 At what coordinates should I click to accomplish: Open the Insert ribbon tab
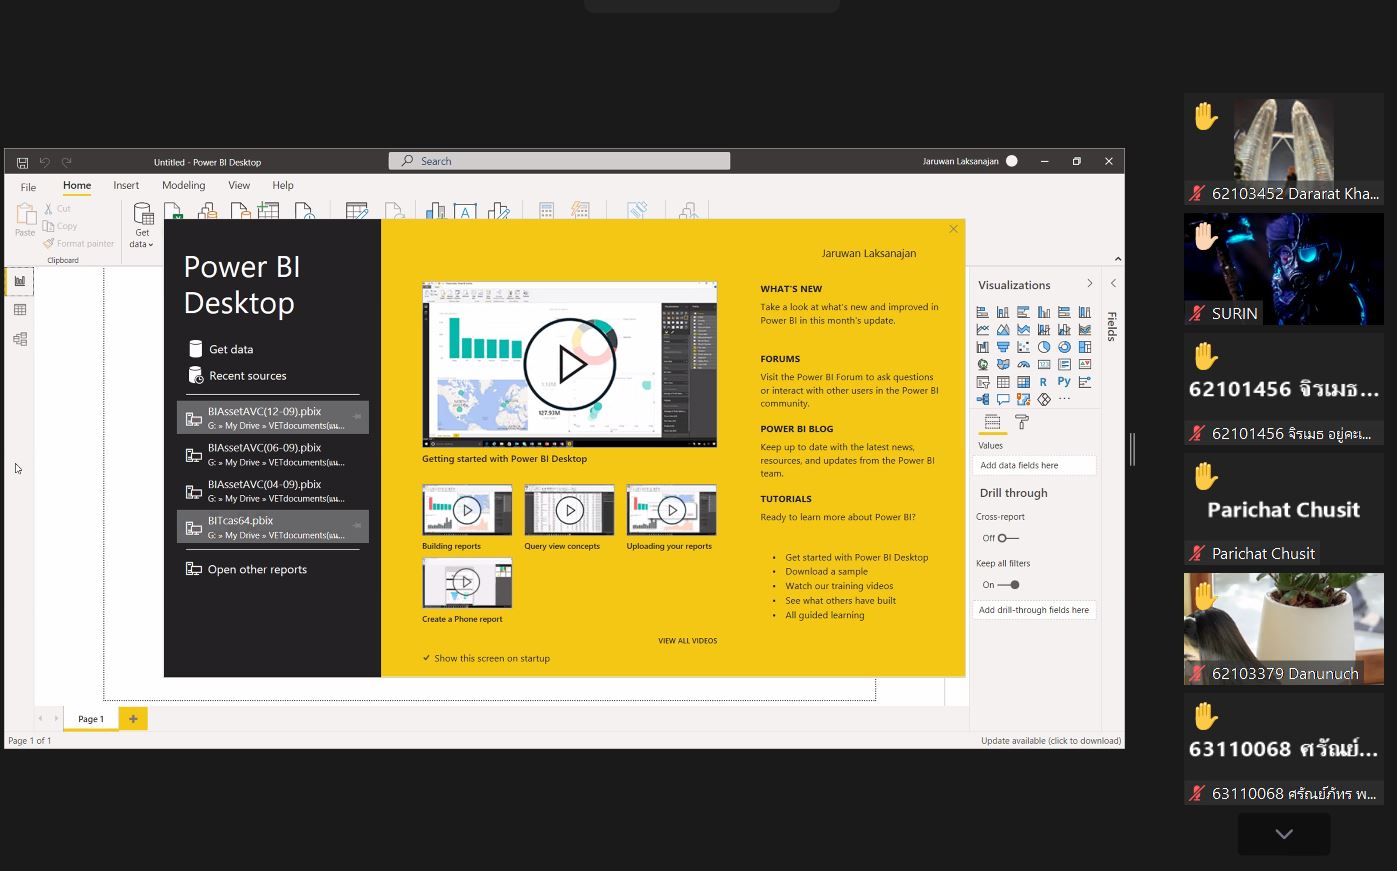click(126, 185)
